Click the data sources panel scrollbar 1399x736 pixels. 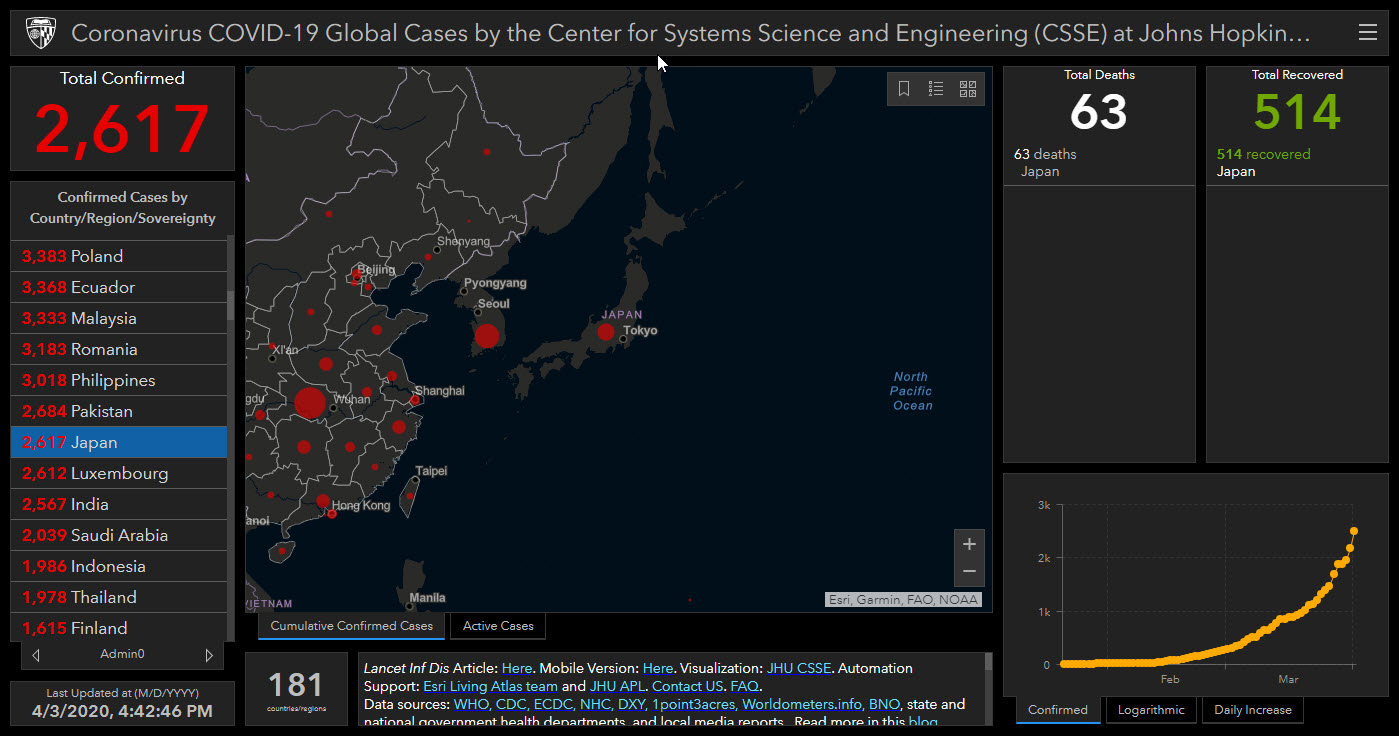[988, 661]
